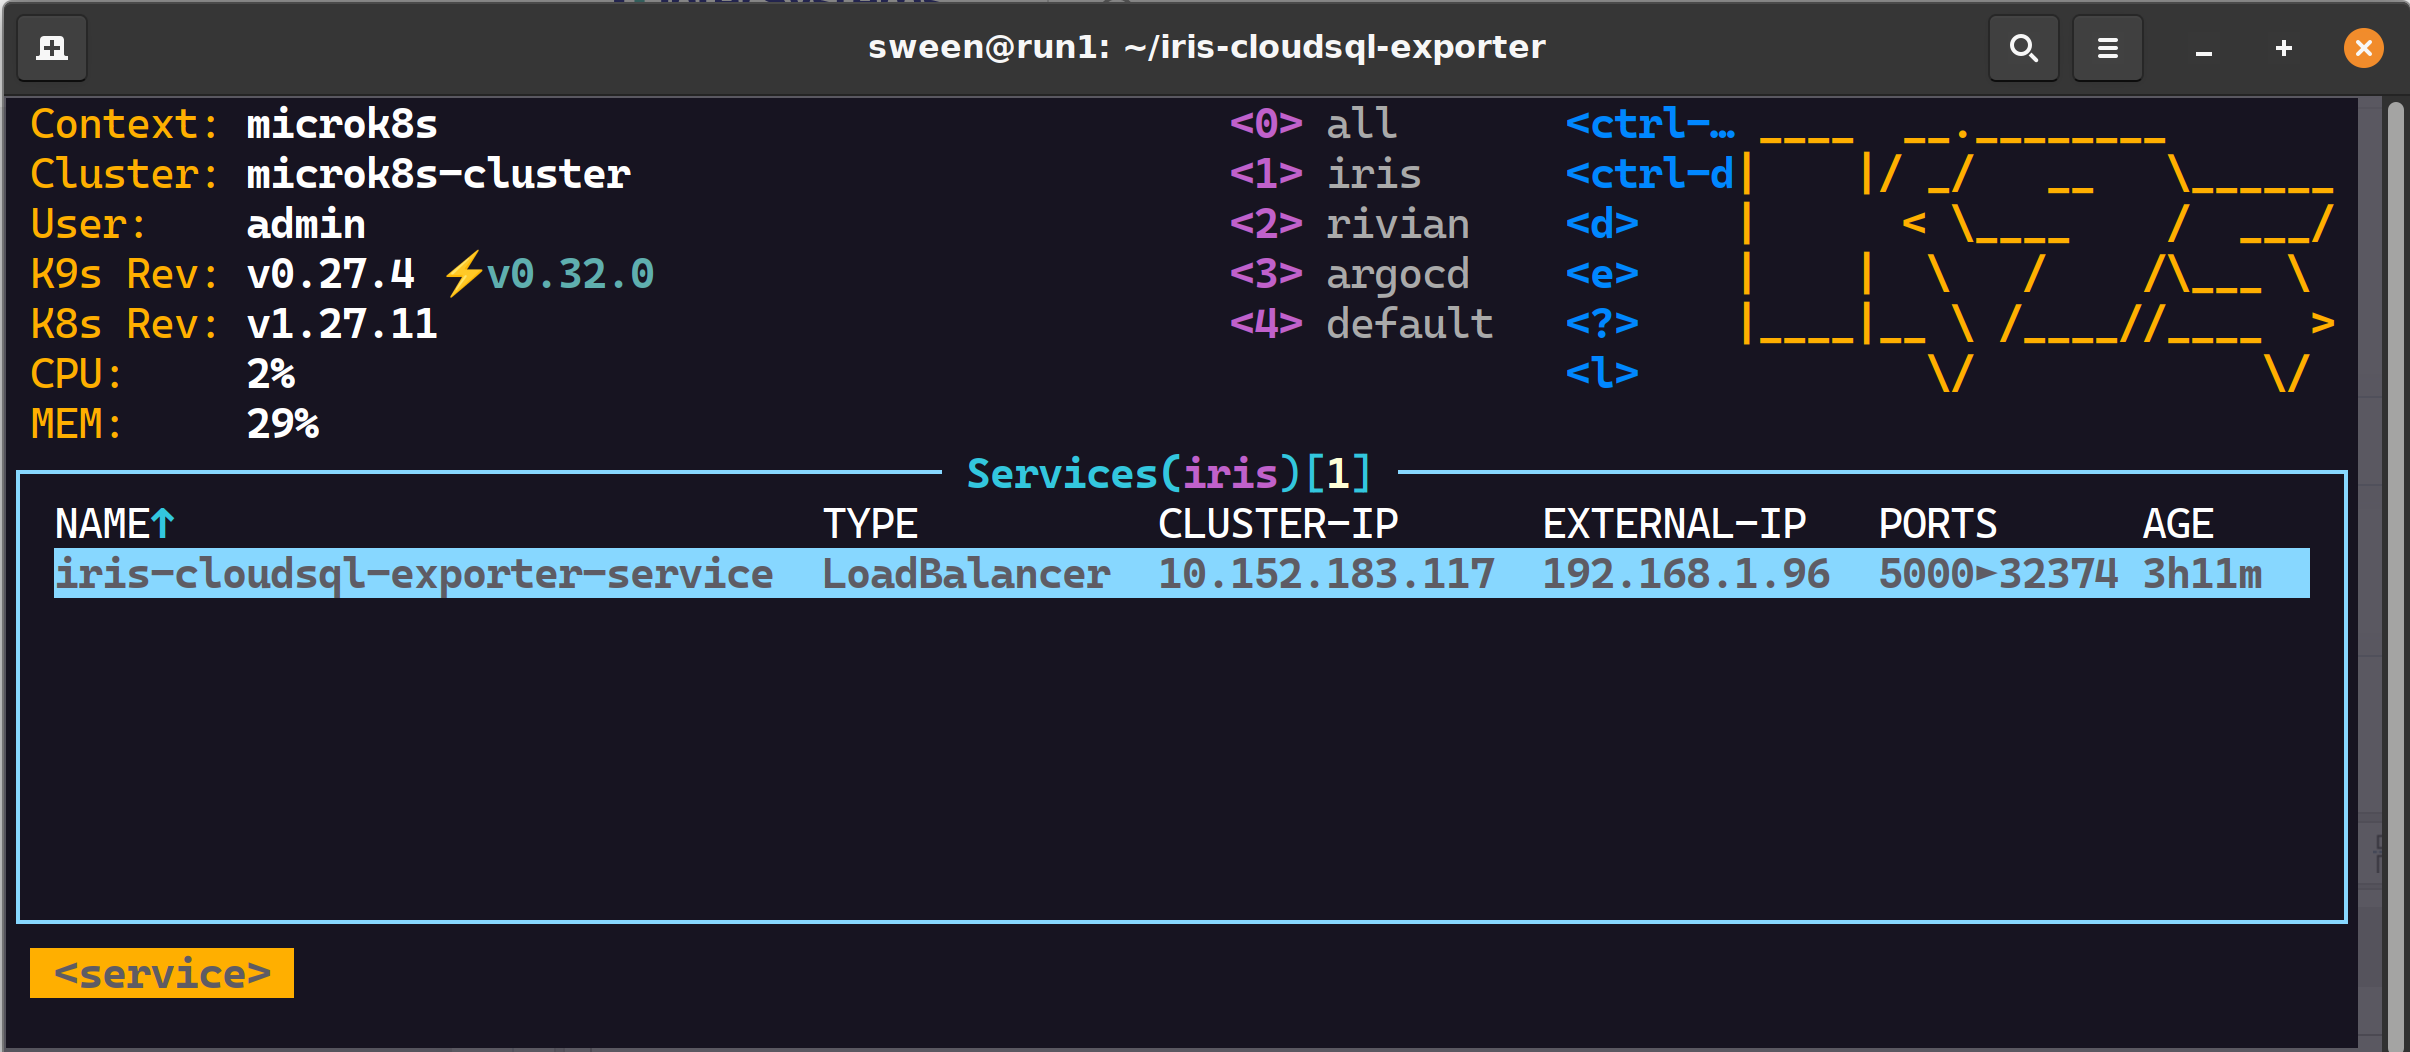2410x1052 pixels.
Task: Minimize the terminal window
Action: pos(2203,48)
